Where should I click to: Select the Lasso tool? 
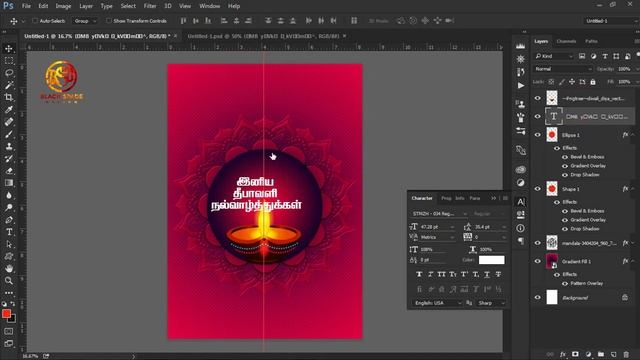pyautogui.click(x=9, y=73)
